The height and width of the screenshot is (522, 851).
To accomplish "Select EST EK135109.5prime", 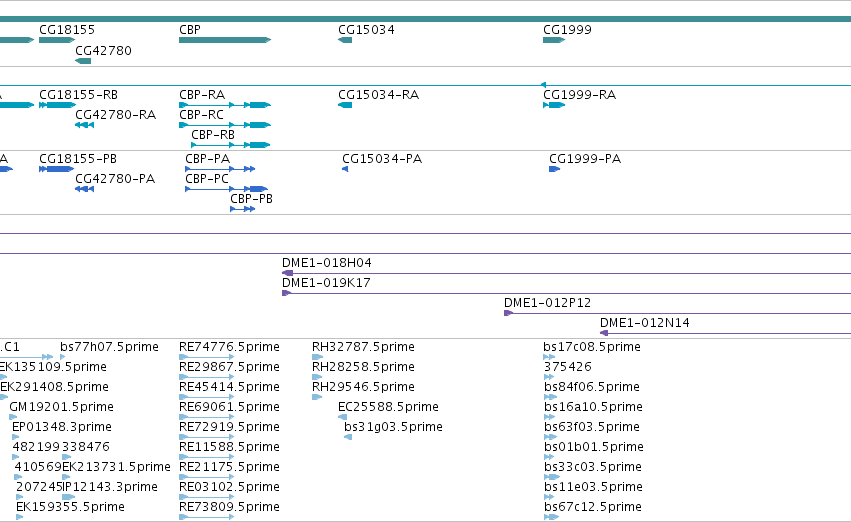I will (53, 367).
